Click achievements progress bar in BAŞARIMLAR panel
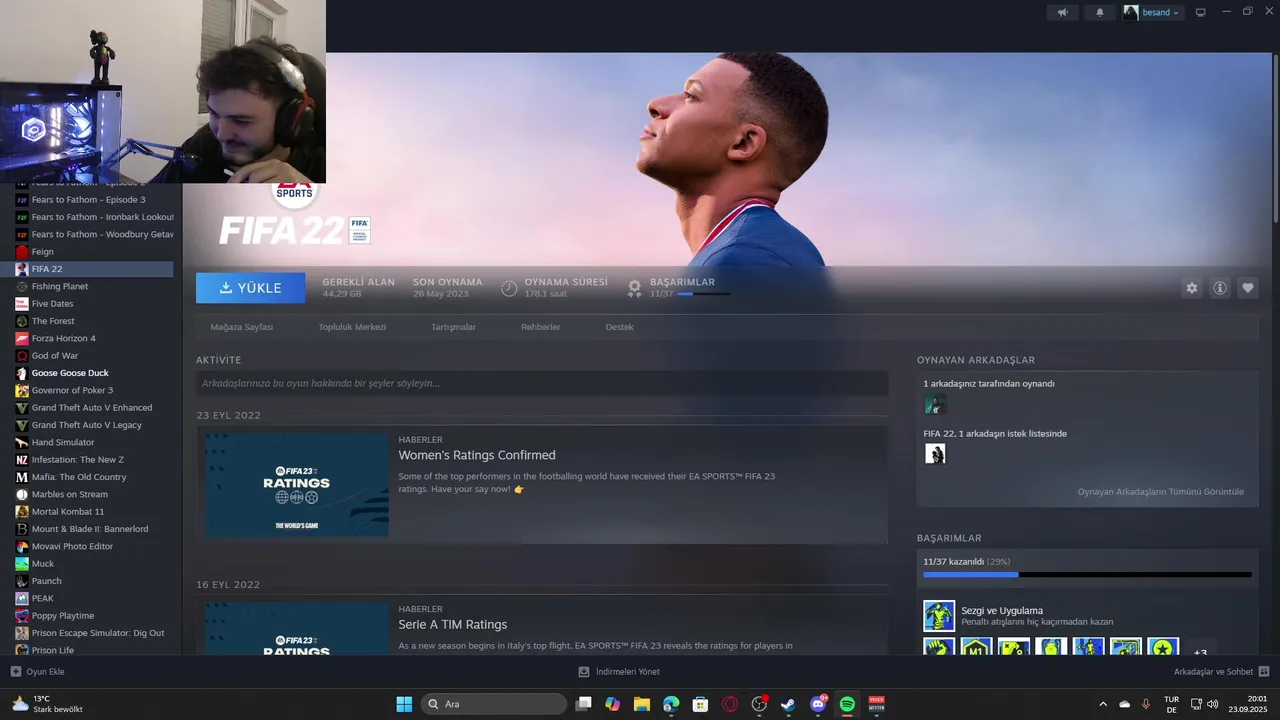 click(x=1087, y=575)
